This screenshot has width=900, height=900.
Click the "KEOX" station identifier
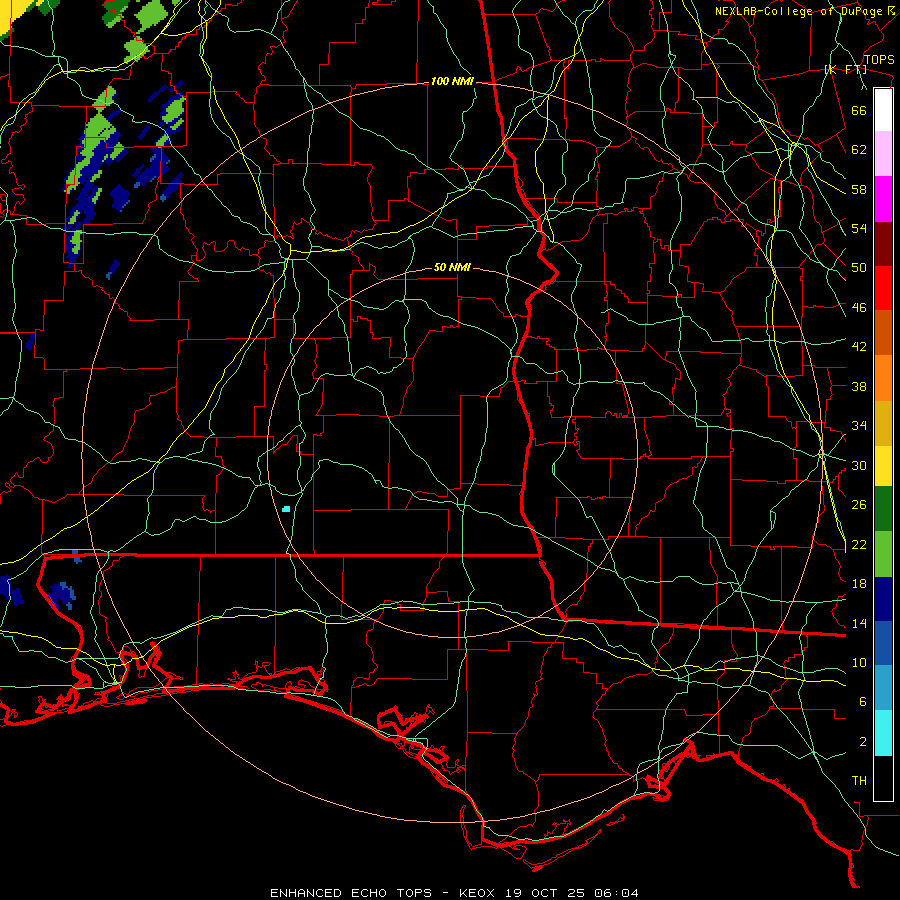click(x=479, y=893)
